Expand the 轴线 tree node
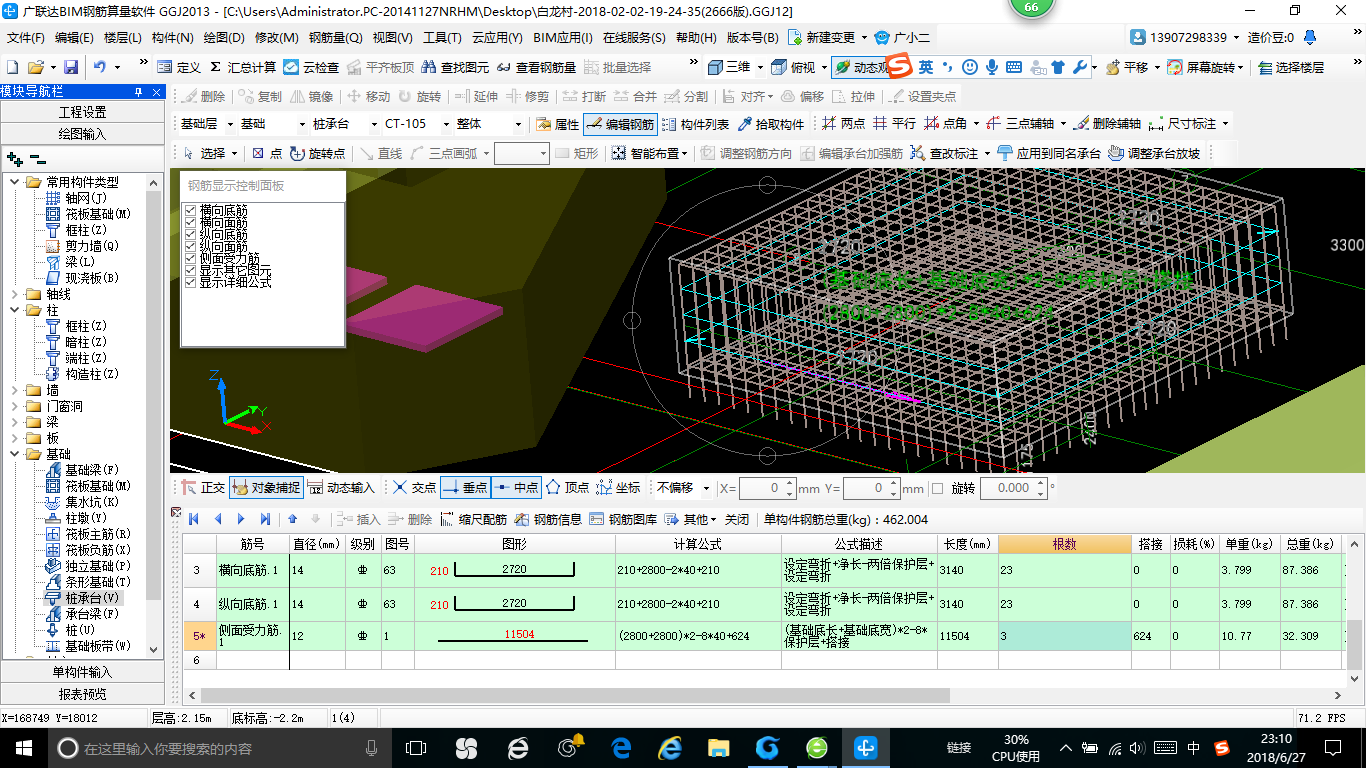Screen dimensions: 1366x768 pyautogui.click(x=14, y=294)
